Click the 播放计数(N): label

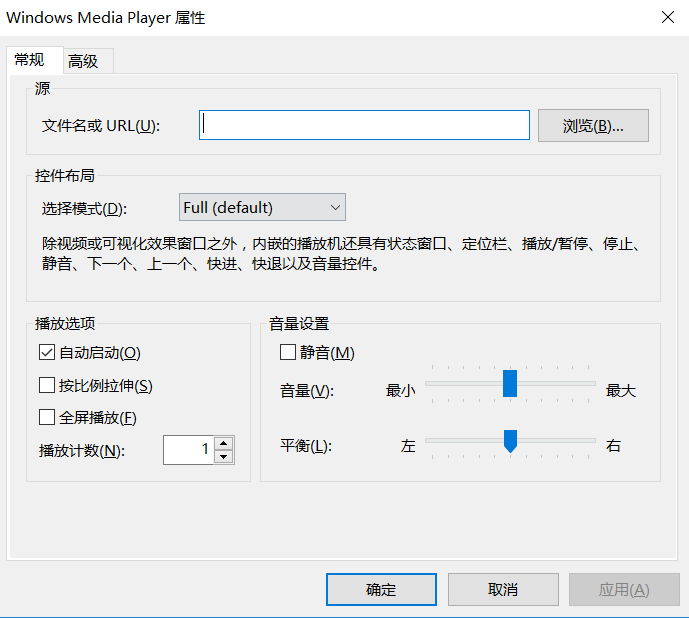click(x=82, y=451)
